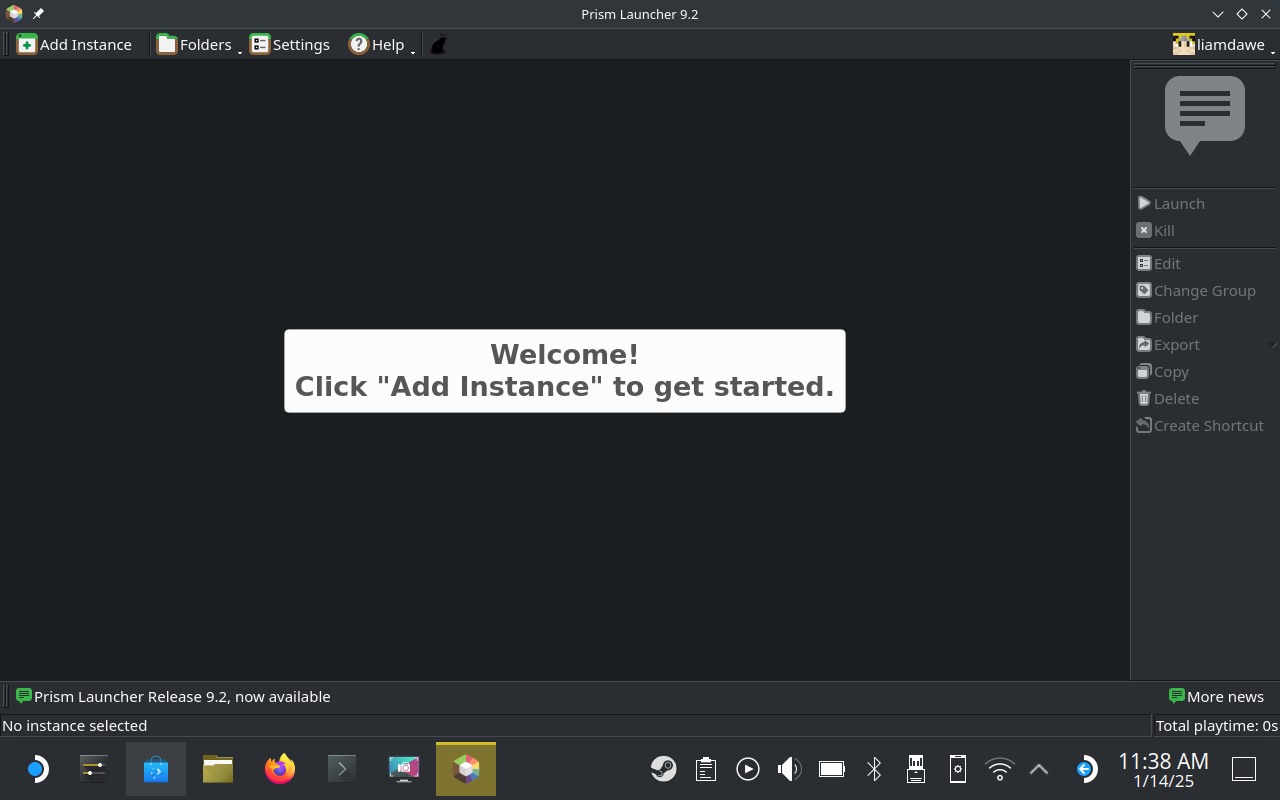Open Steam from the system tray

[663, 769]
